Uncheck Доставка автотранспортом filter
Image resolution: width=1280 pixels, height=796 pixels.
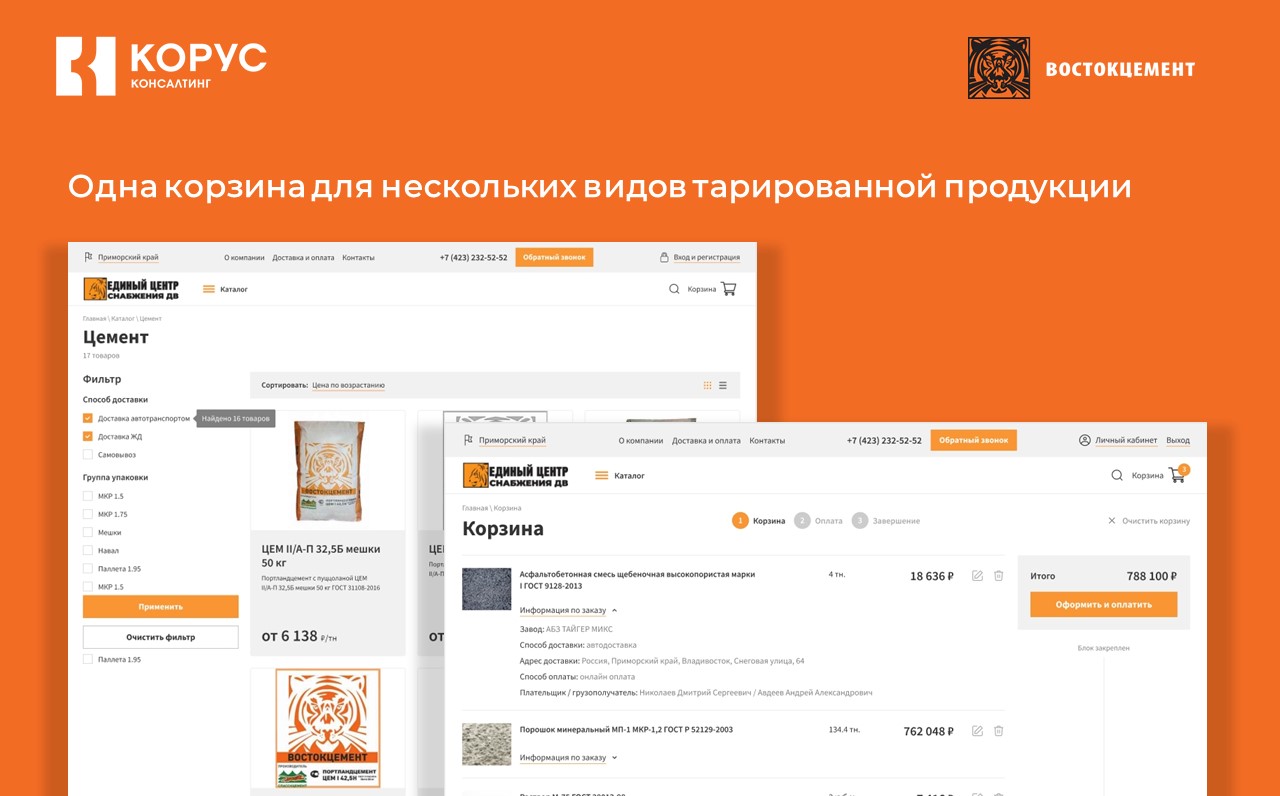click(88, 418)
